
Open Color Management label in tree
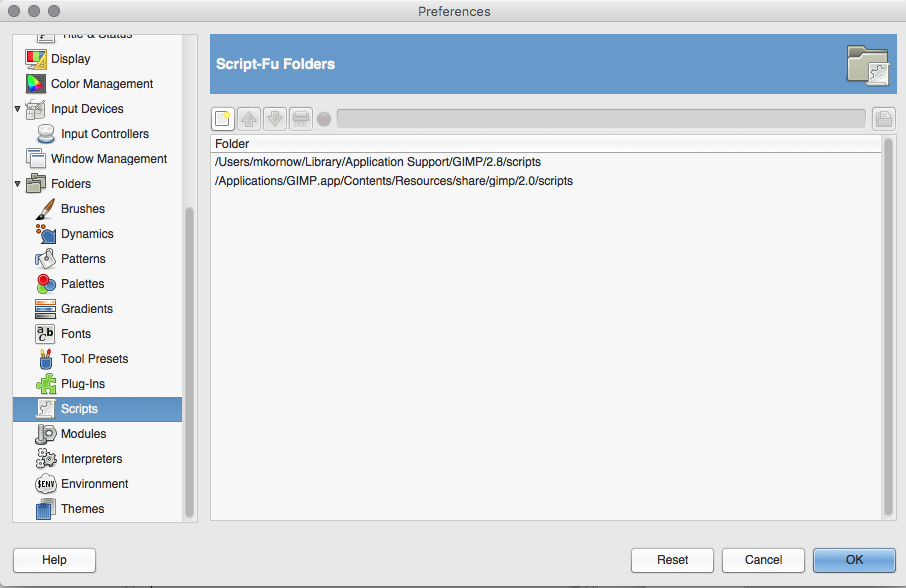click(x=102, y=84)
